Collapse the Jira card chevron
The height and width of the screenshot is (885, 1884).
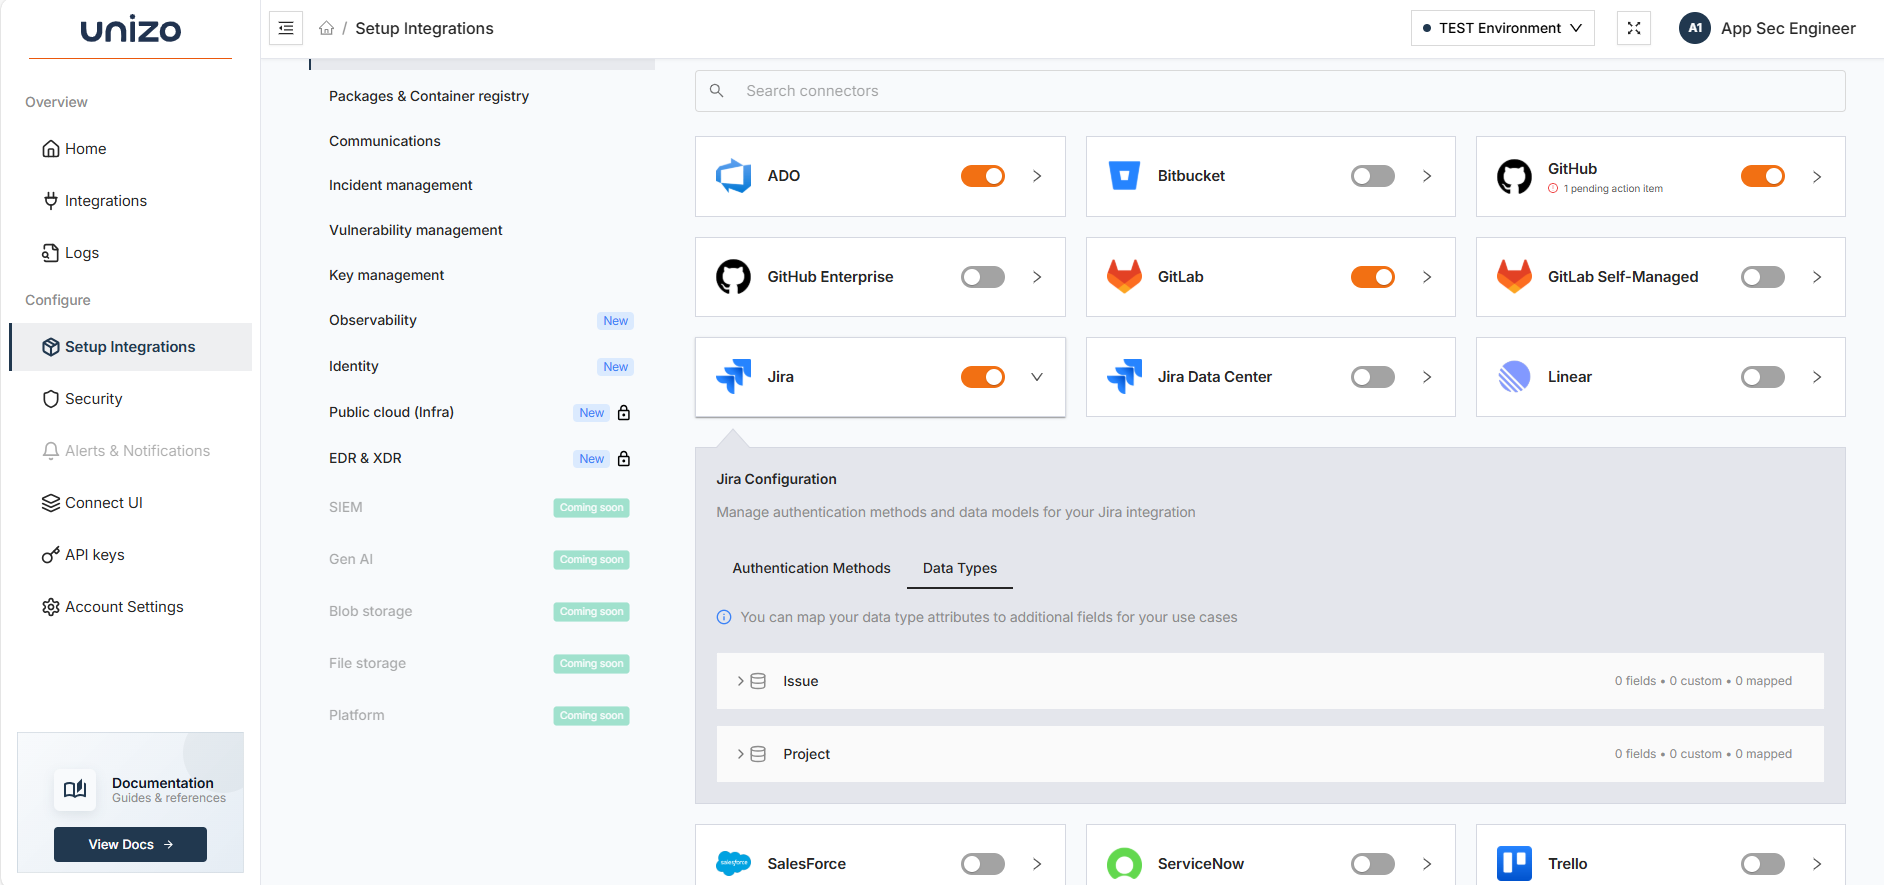point(1037,377)
